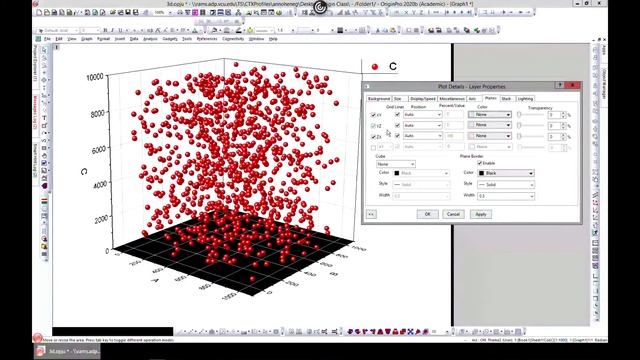Switch to the Background tab
Screen dimensions: 640x360
point(379,99)
